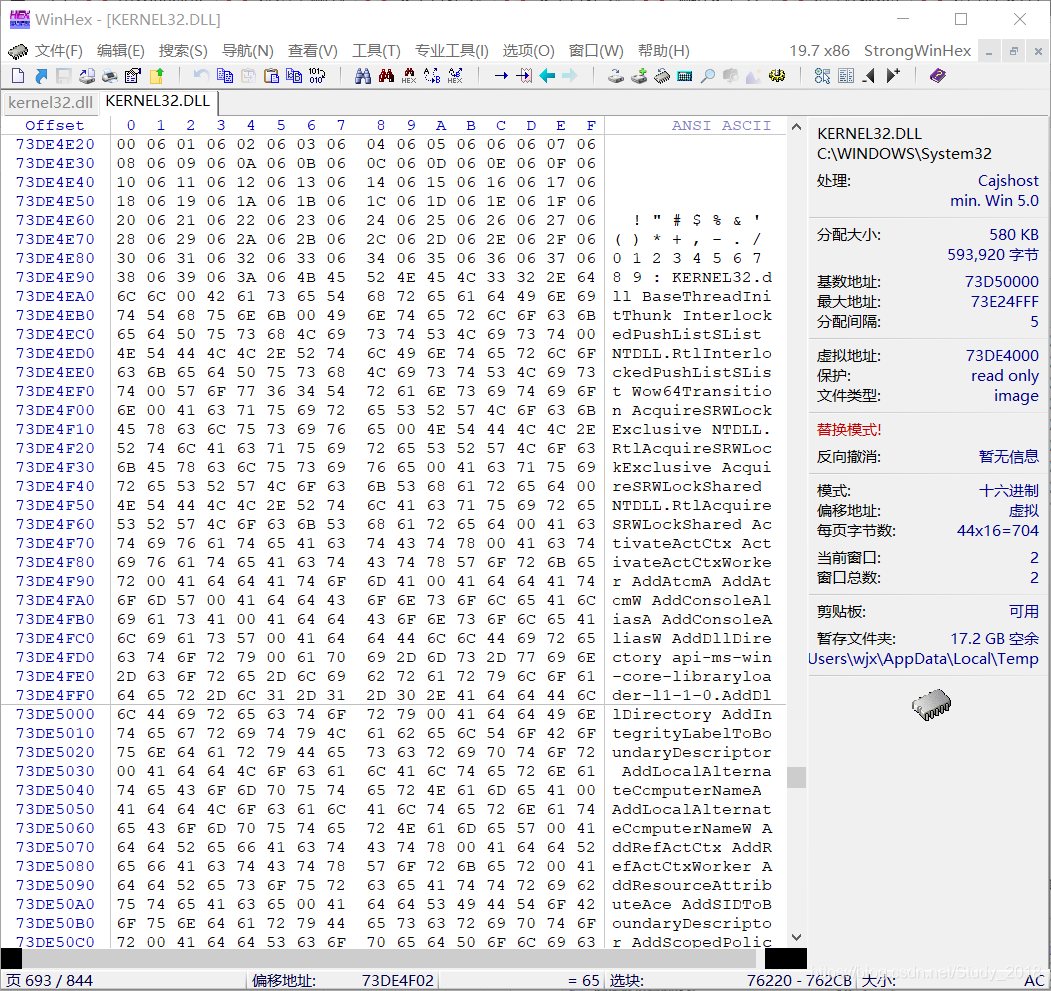Open the 选项(O) menu
This screenshot has height=991, width=1051.
coord(528,51)
